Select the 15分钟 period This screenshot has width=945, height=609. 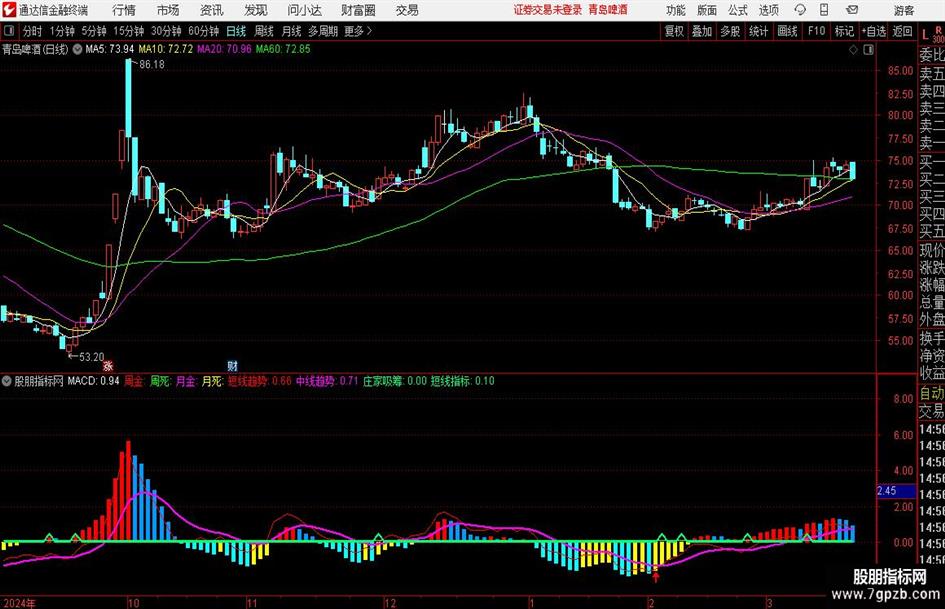click(128, 31)
